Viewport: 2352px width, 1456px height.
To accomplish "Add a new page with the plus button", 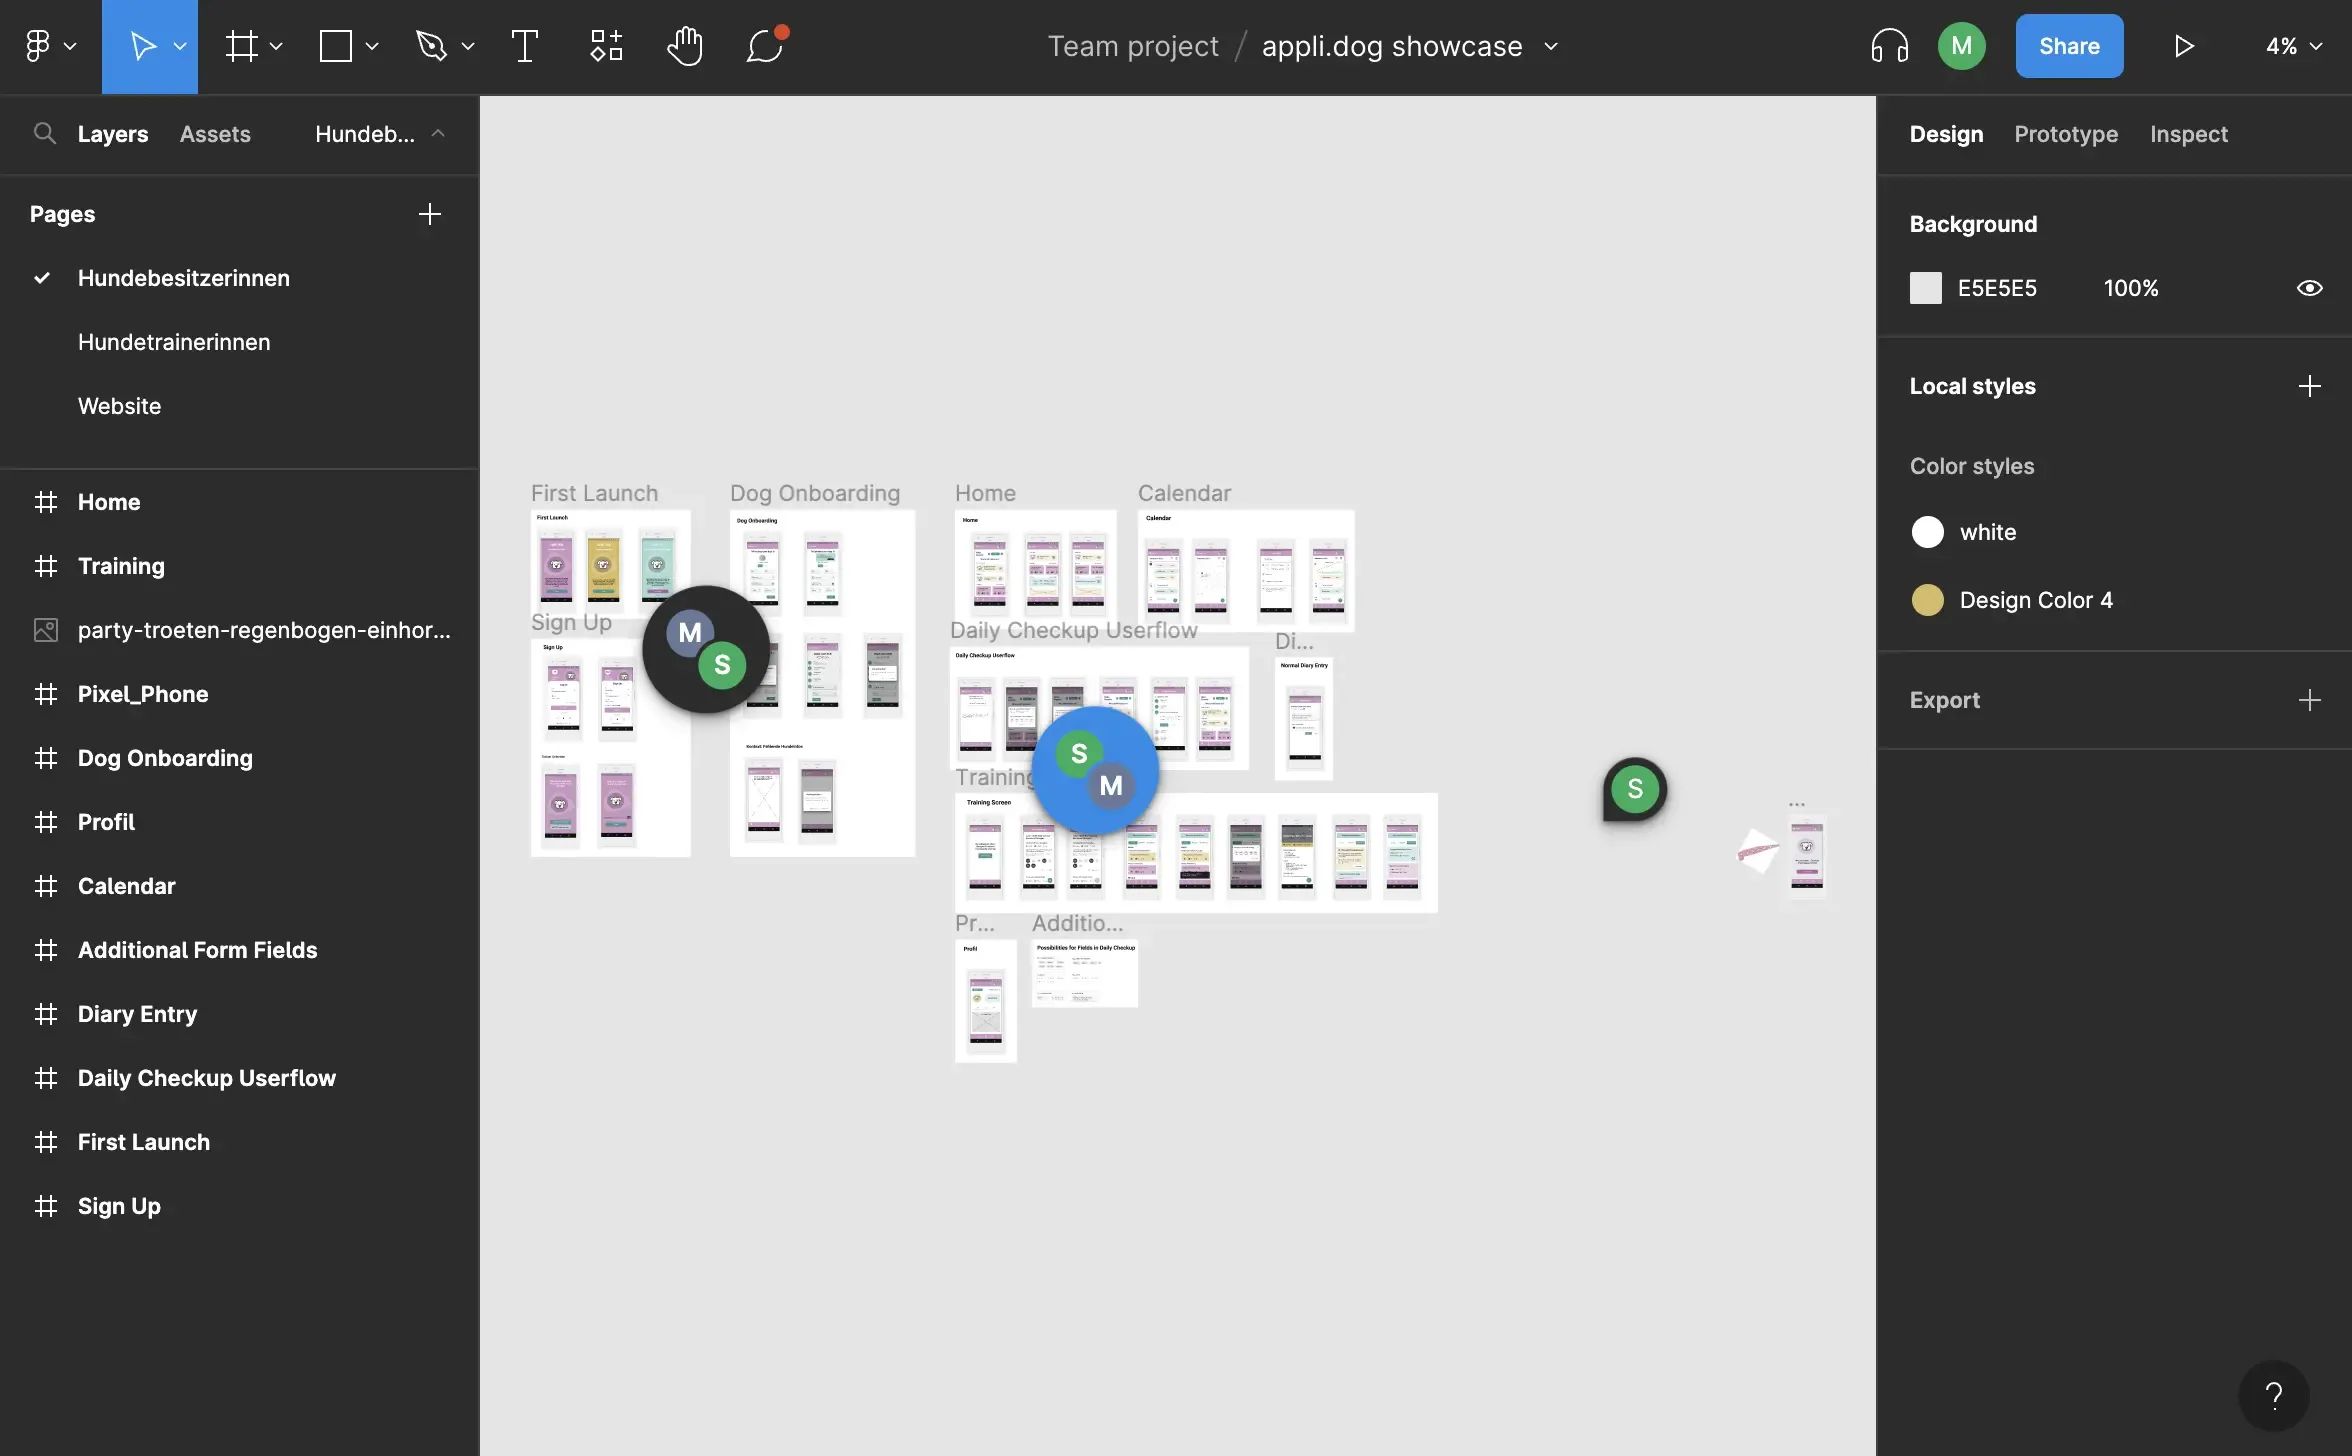I will 429,213.
